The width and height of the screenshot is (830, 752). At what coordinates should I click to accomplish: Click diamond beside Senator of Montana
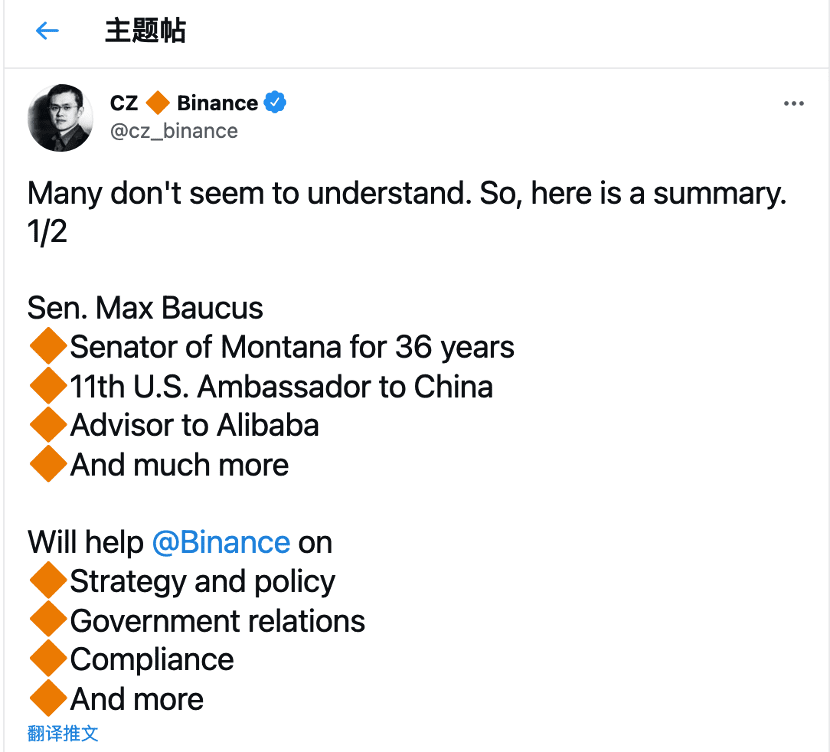point(48,347)
